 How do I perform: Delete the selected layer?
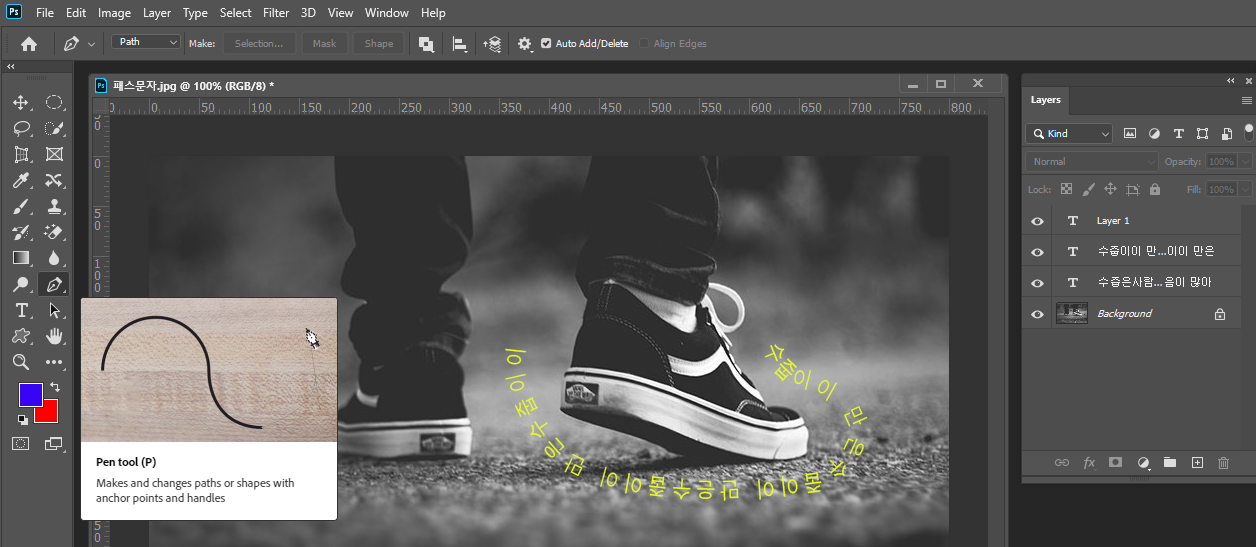pyautogui.click(x=1223, y=463)
